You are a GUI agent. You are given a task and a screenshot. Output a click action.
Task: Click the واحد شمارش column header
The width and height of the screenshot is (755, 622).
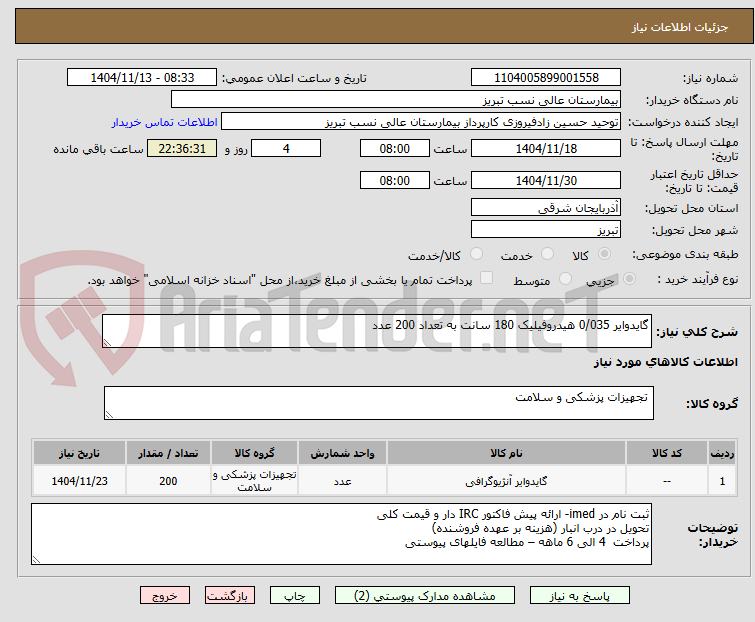342,453
